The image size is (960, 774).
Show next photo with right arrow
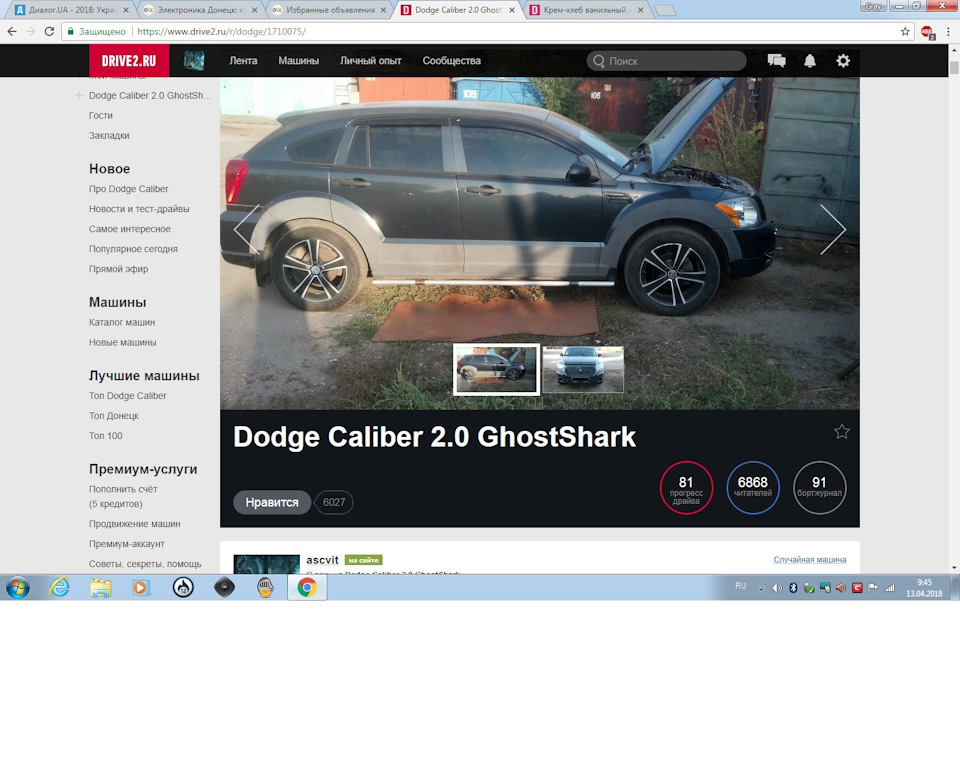(x=833, y=230)
